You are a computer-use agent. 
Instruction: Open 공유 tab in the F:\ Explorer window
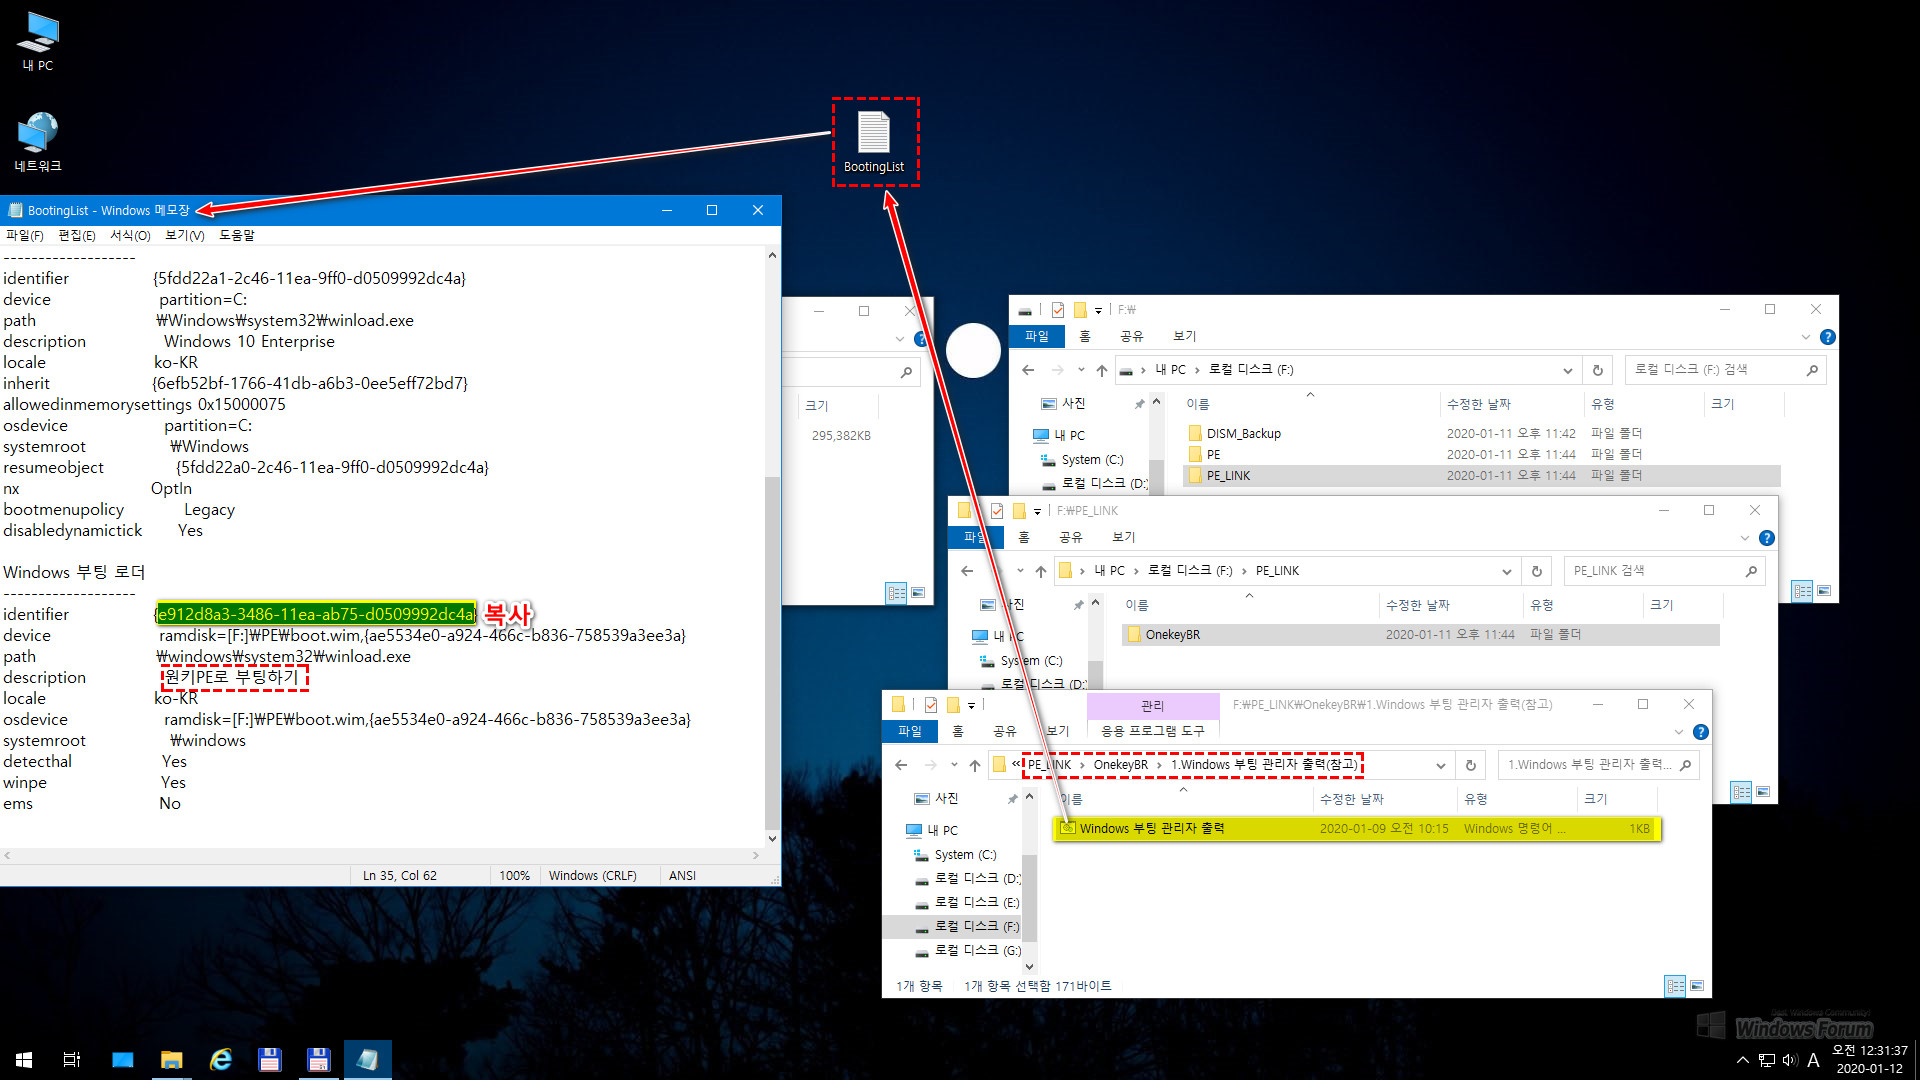(x=1132, y=337)
